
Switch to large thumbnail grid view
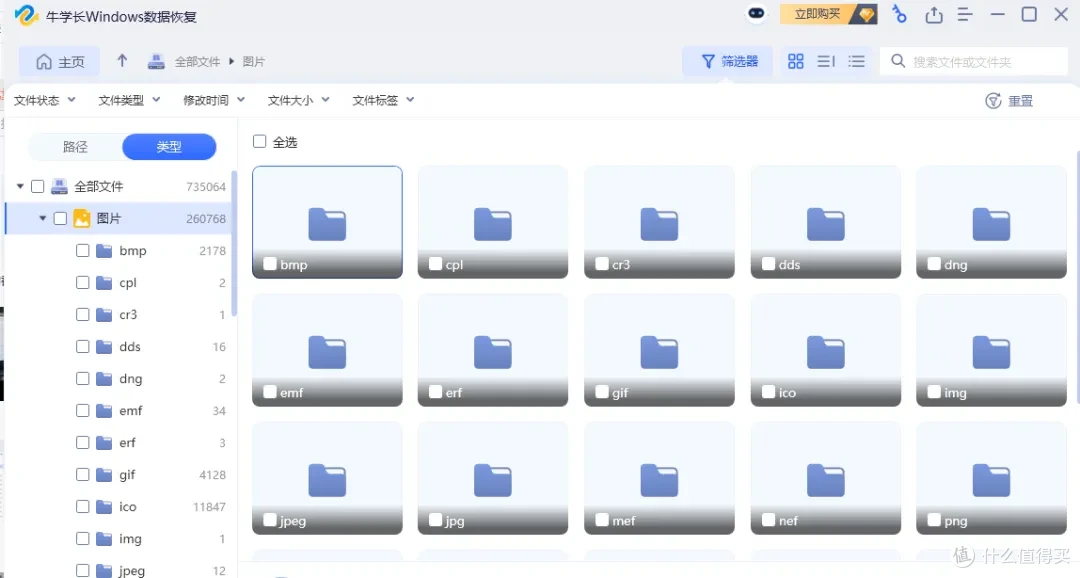[796, 61]
